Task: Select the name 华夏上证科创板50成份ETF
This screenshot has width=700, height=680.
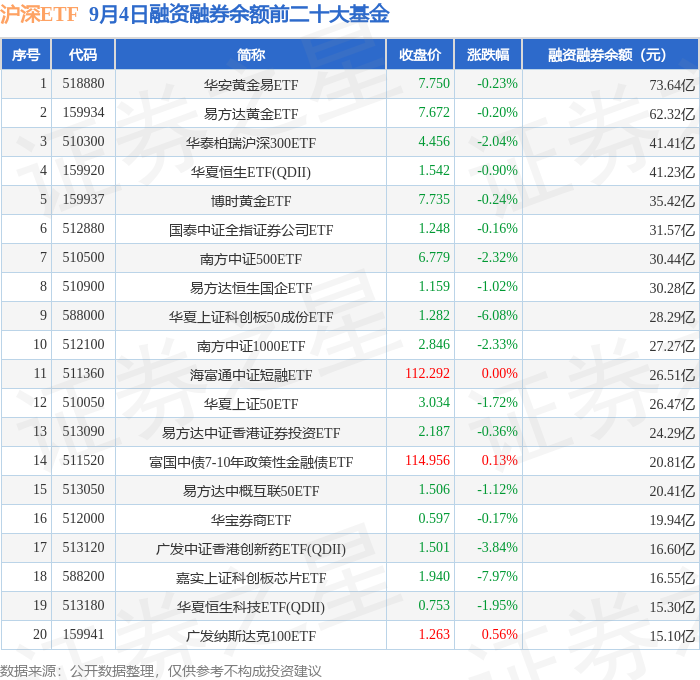Action: (x=251, y=317)
